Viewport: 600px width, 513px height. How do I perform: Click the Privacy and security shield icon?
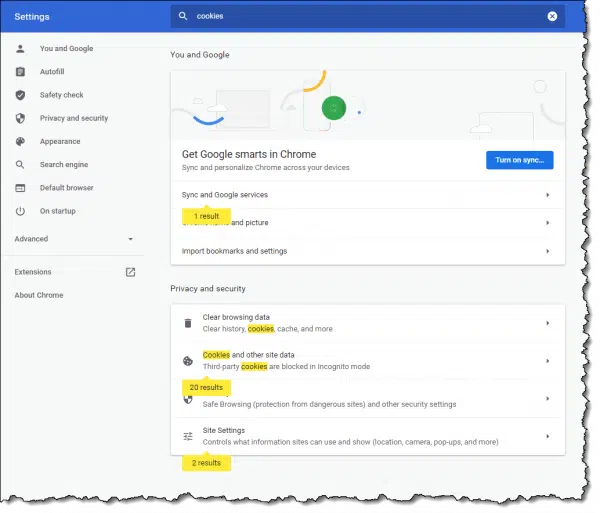(x=20, y=118)
